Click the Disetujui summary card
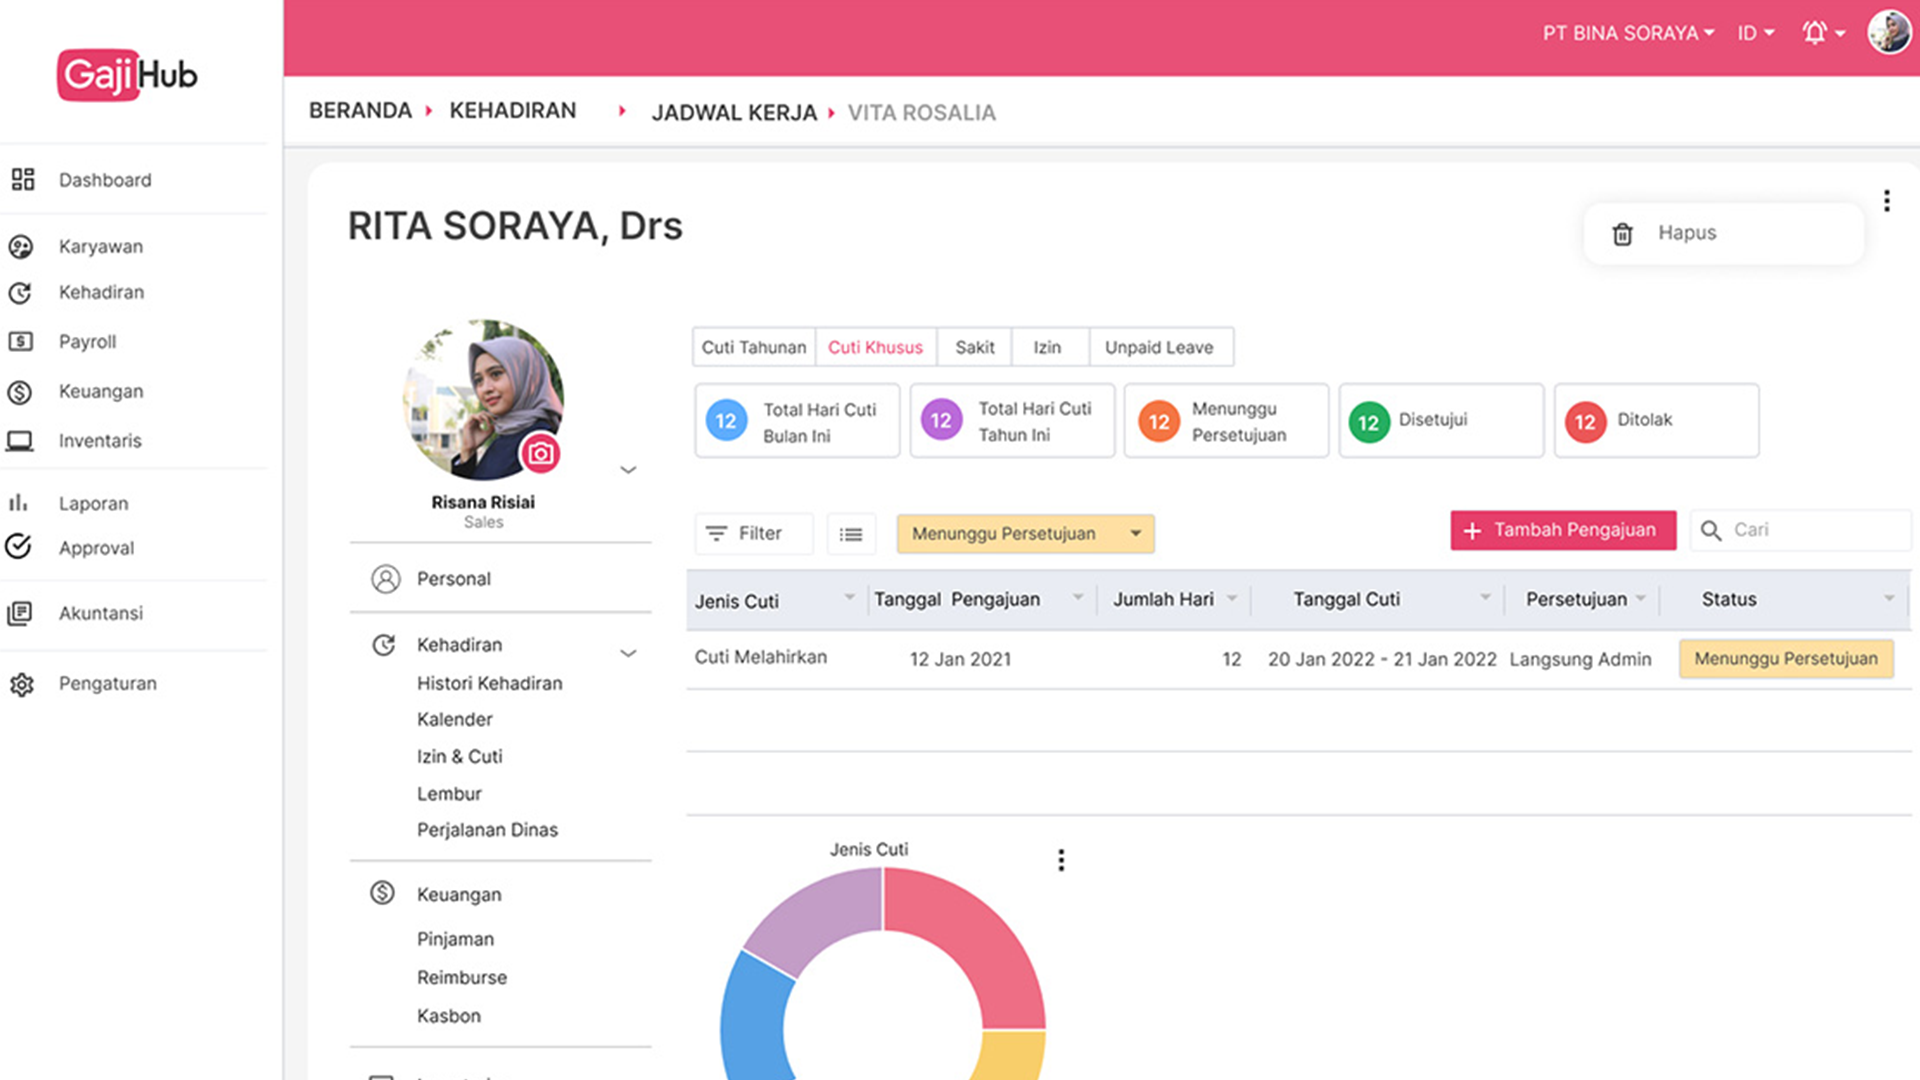 pos(1441,421)
